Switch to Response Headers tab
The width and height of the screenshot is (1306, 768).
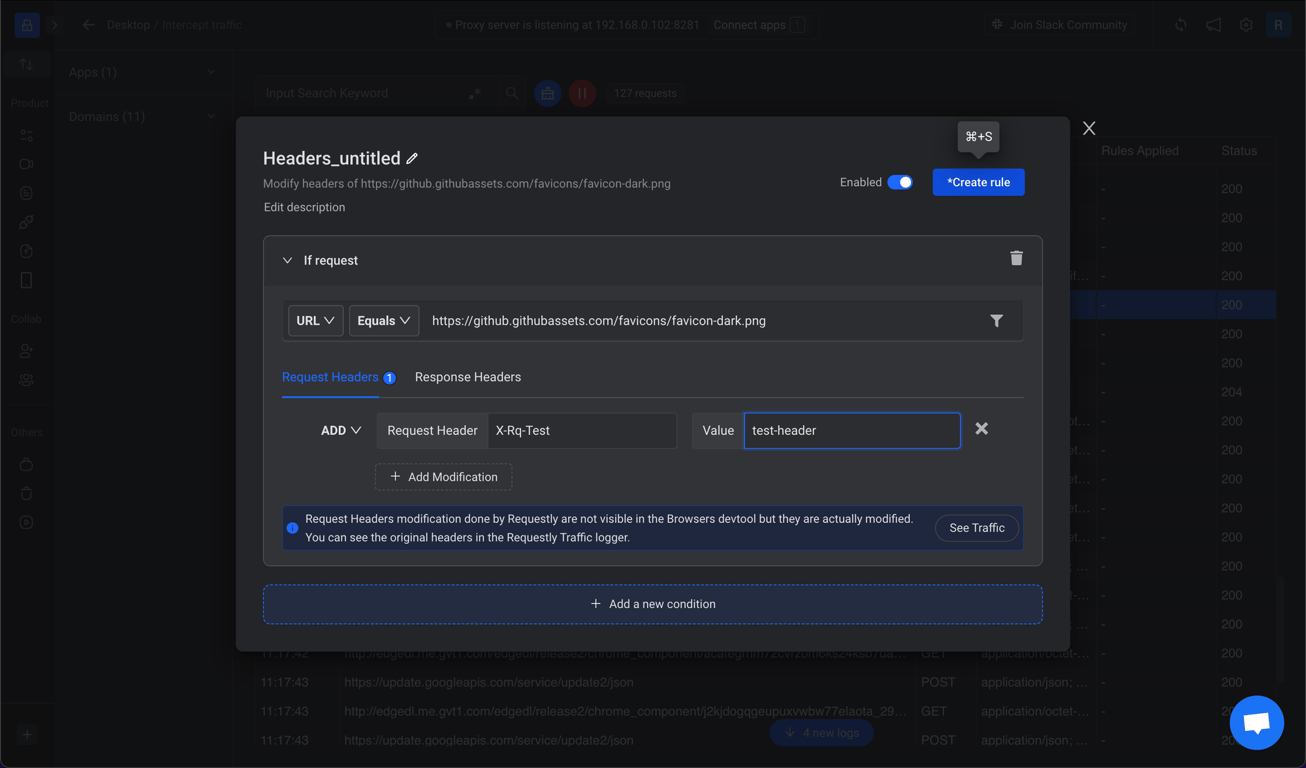click(468, 377)
